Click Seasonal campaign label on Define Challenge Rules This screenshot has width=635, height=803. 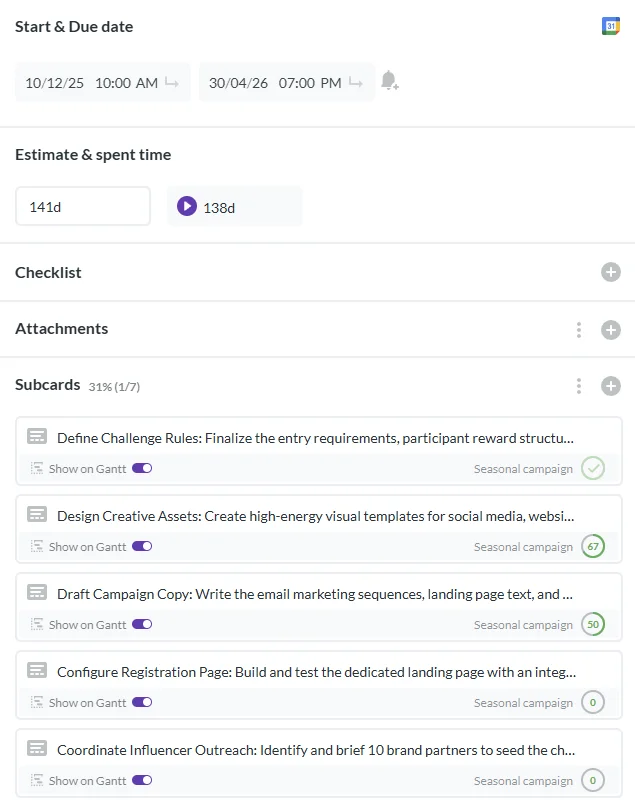click(523, 469)
